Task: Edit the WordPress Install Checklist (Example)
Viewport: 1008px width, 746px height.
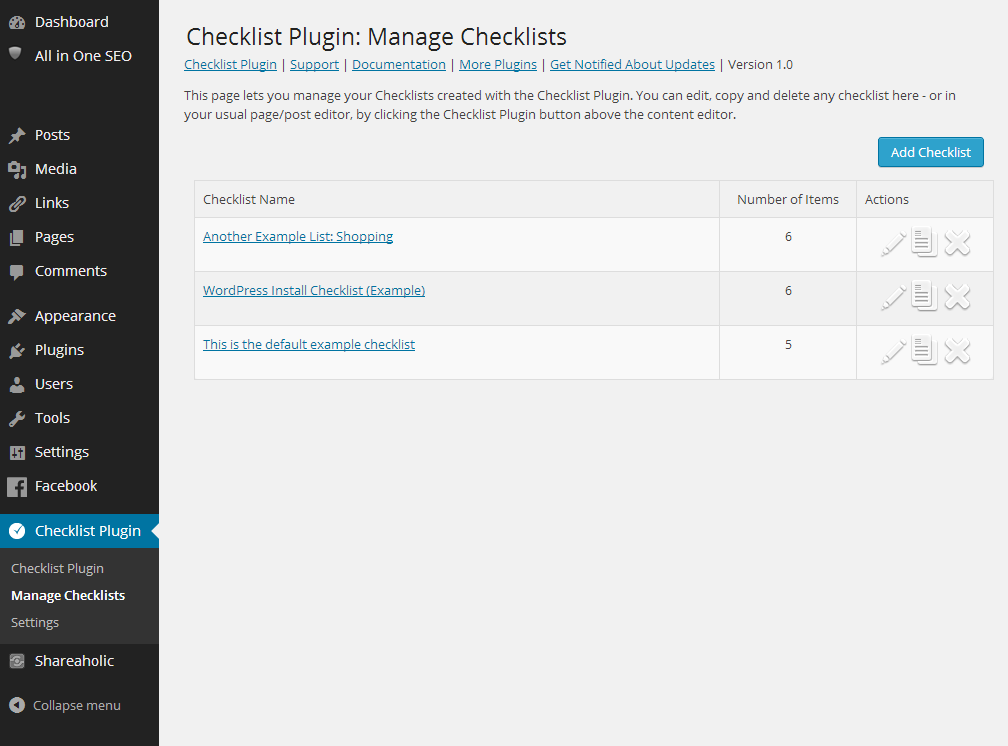Action: 894,297
